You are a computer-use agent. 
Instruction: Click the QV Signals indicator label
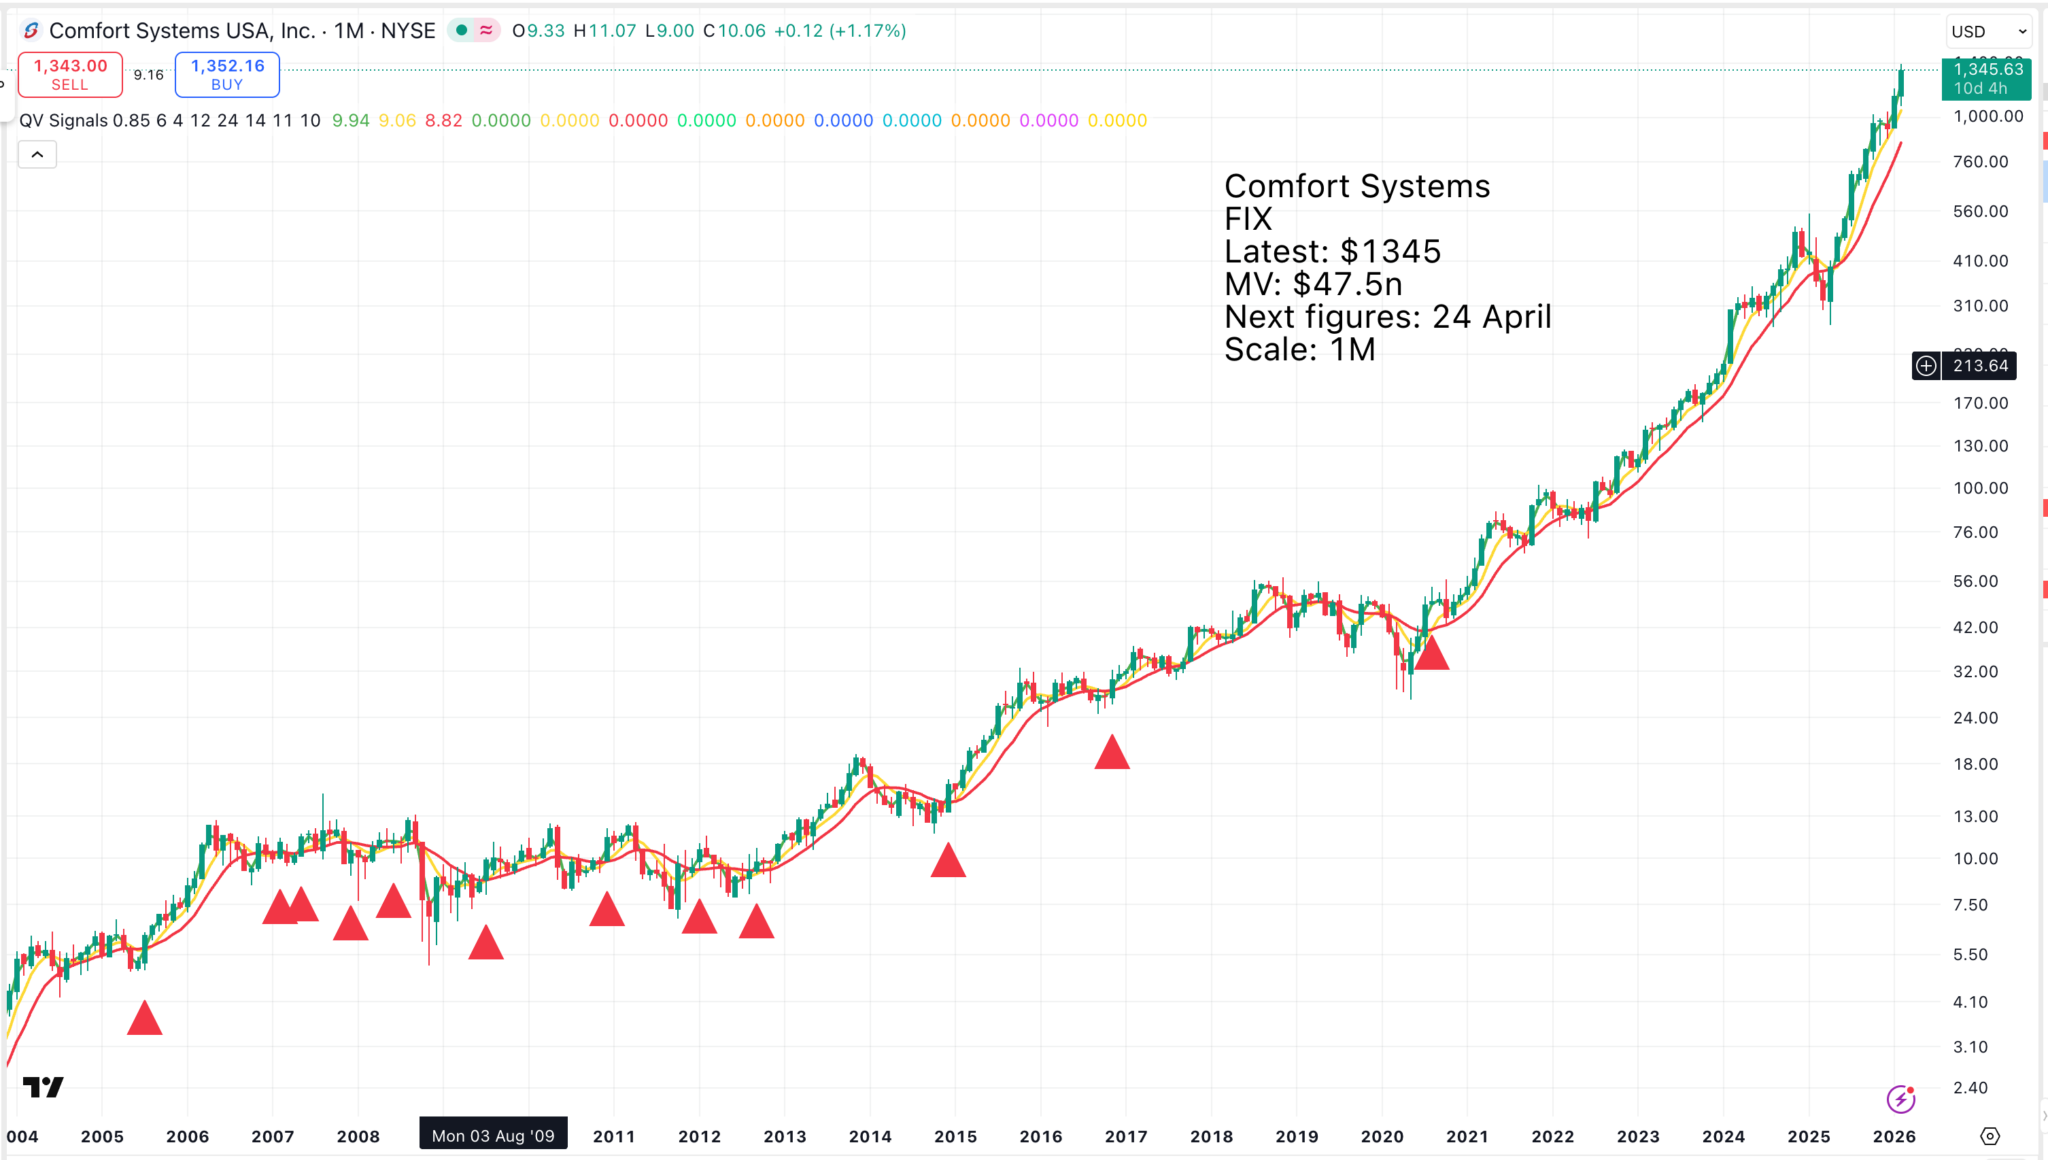63,121
